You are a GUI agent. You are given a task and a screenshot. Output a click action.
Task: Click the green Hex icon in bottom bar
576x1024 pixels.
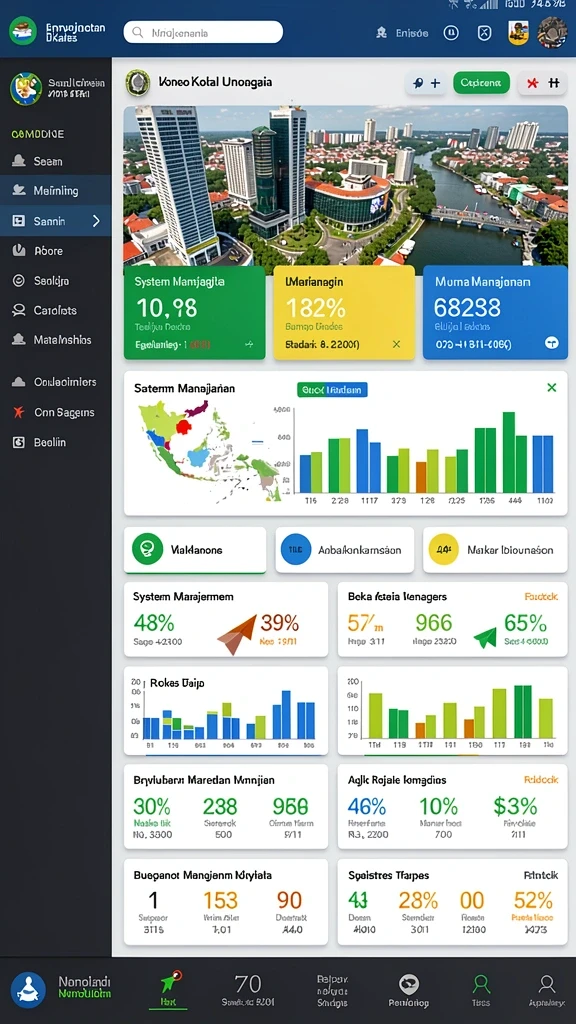pyautogui.click(x=169, y=982)
